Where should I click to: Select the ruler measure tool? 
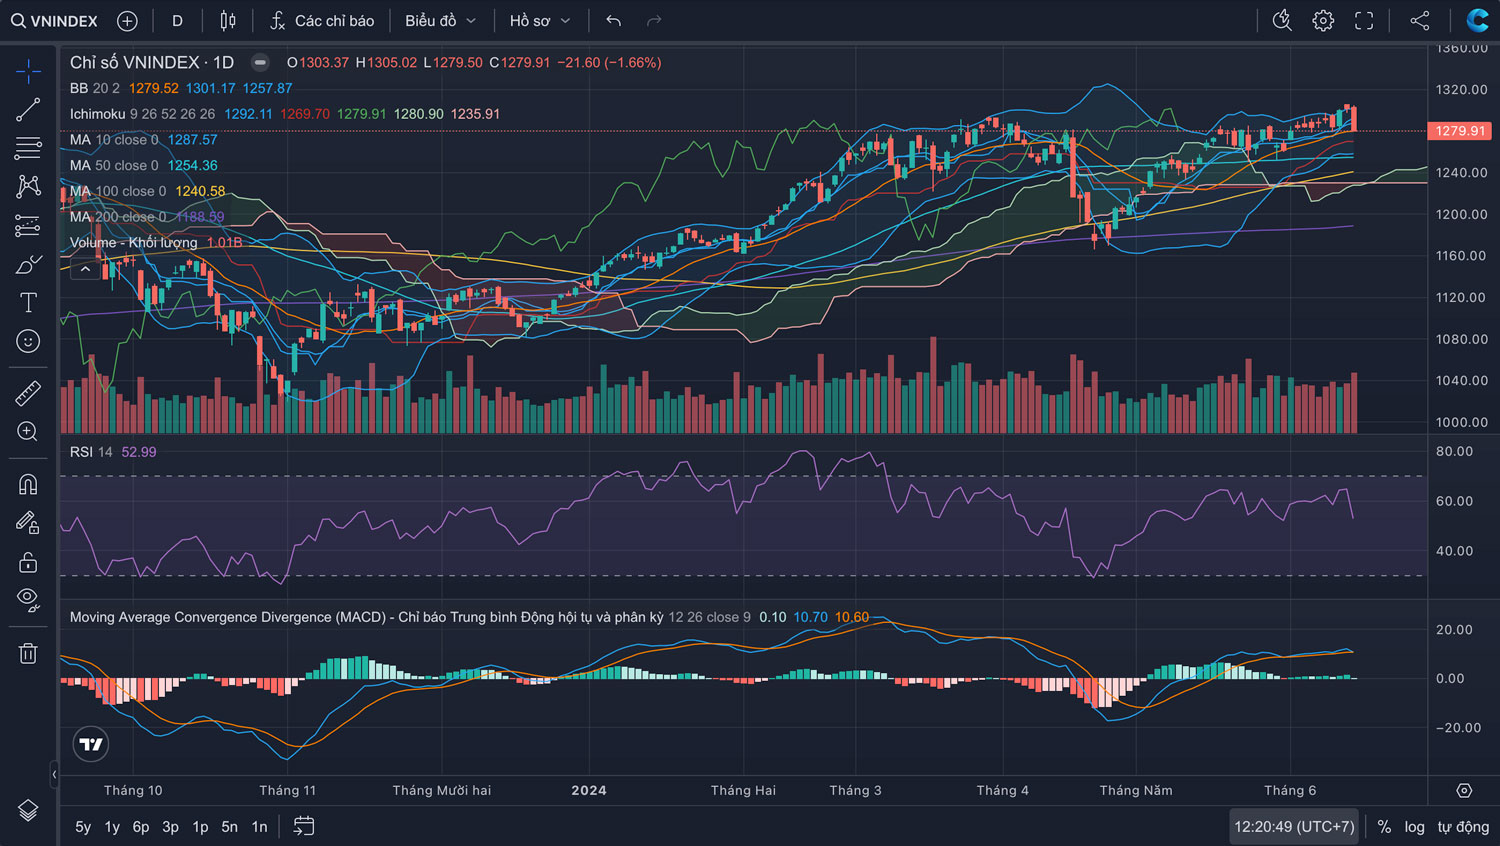[28, 393]
